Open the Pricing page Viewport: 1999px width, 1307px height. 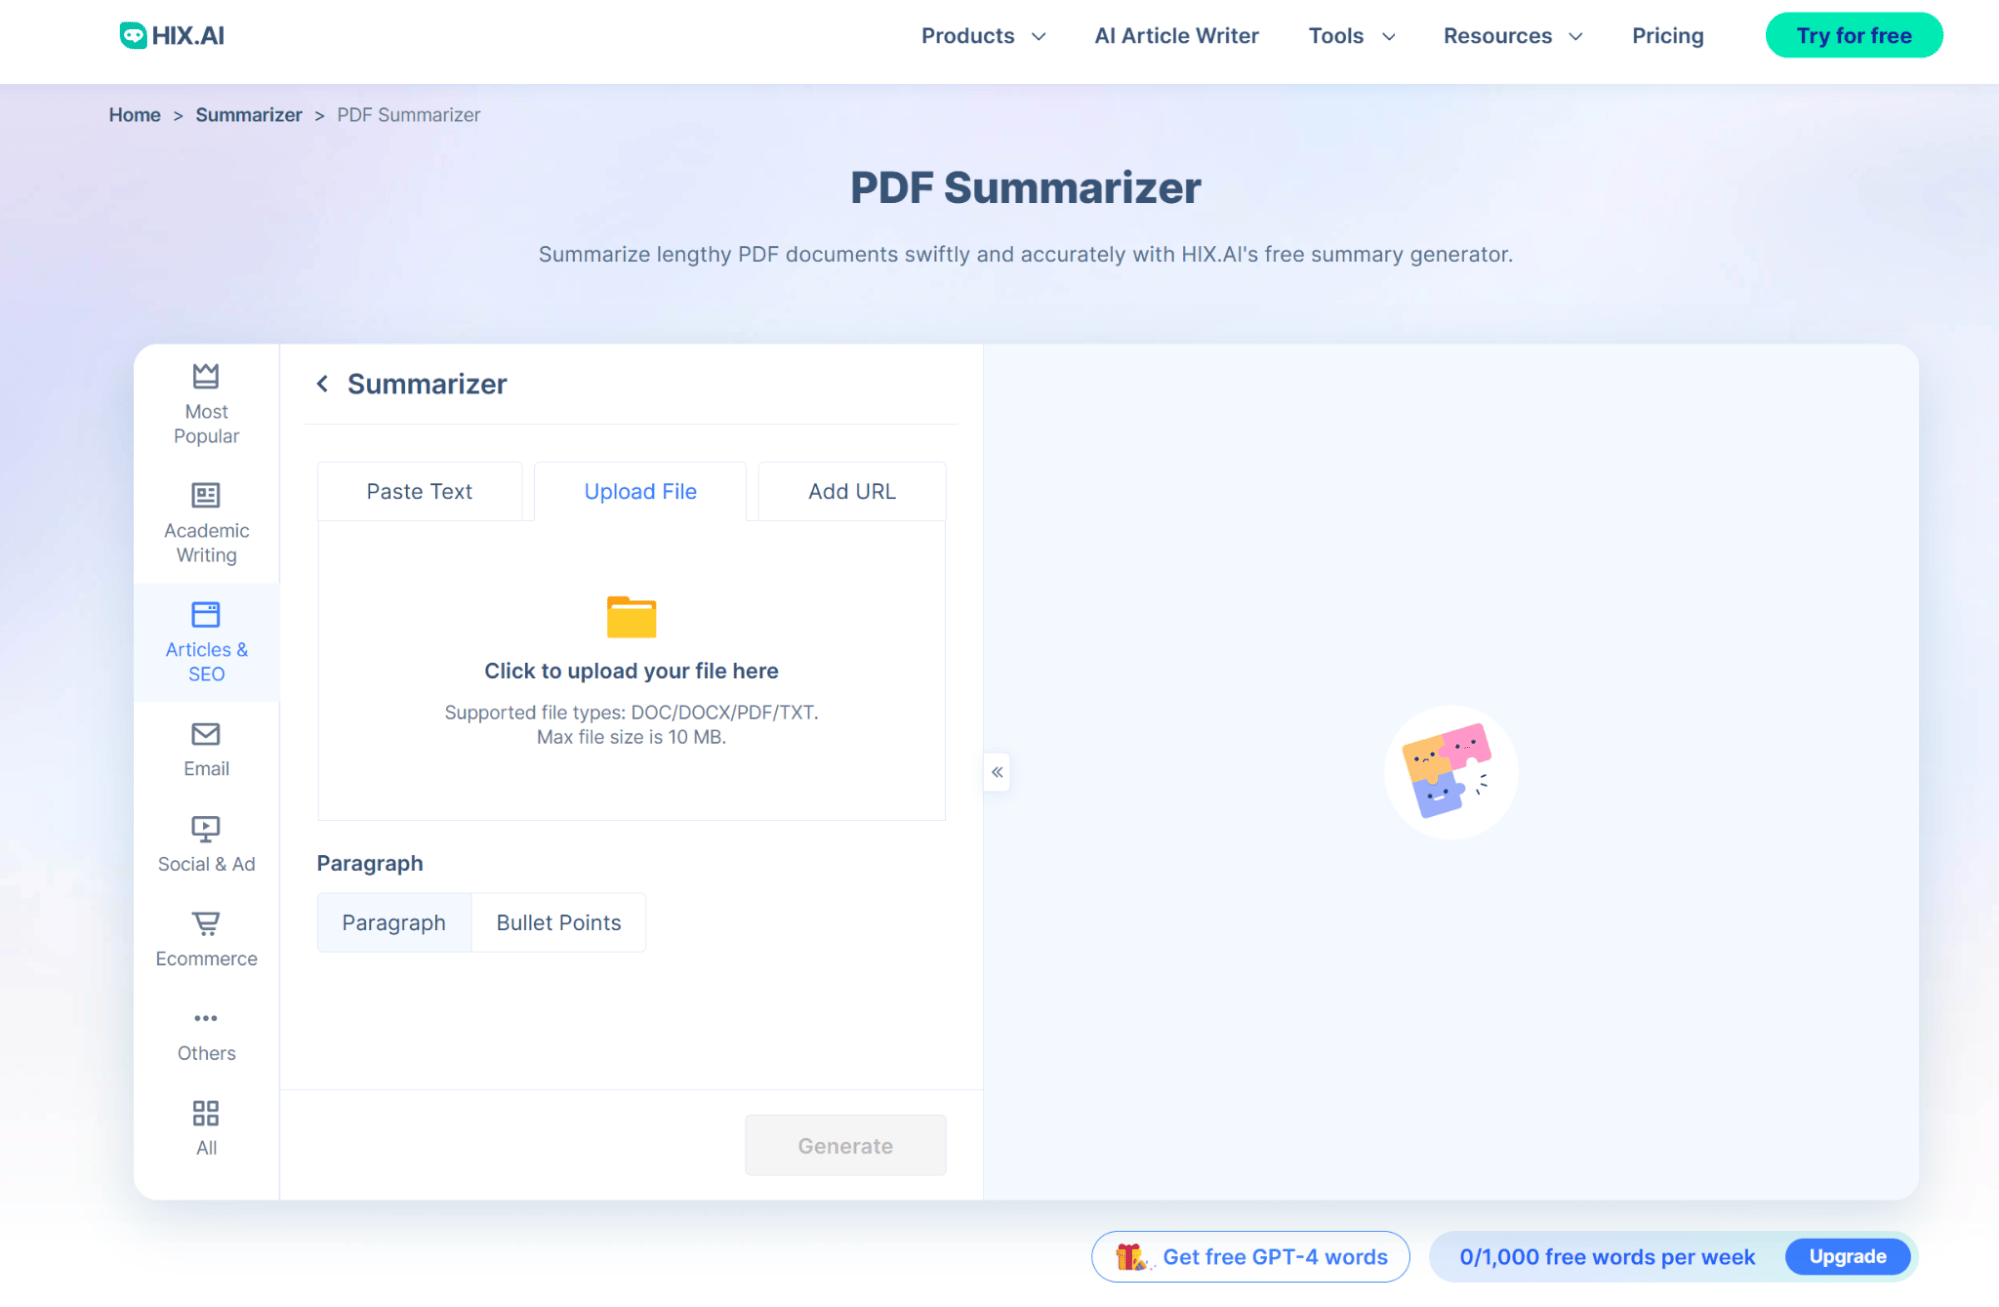point(1667,36)
